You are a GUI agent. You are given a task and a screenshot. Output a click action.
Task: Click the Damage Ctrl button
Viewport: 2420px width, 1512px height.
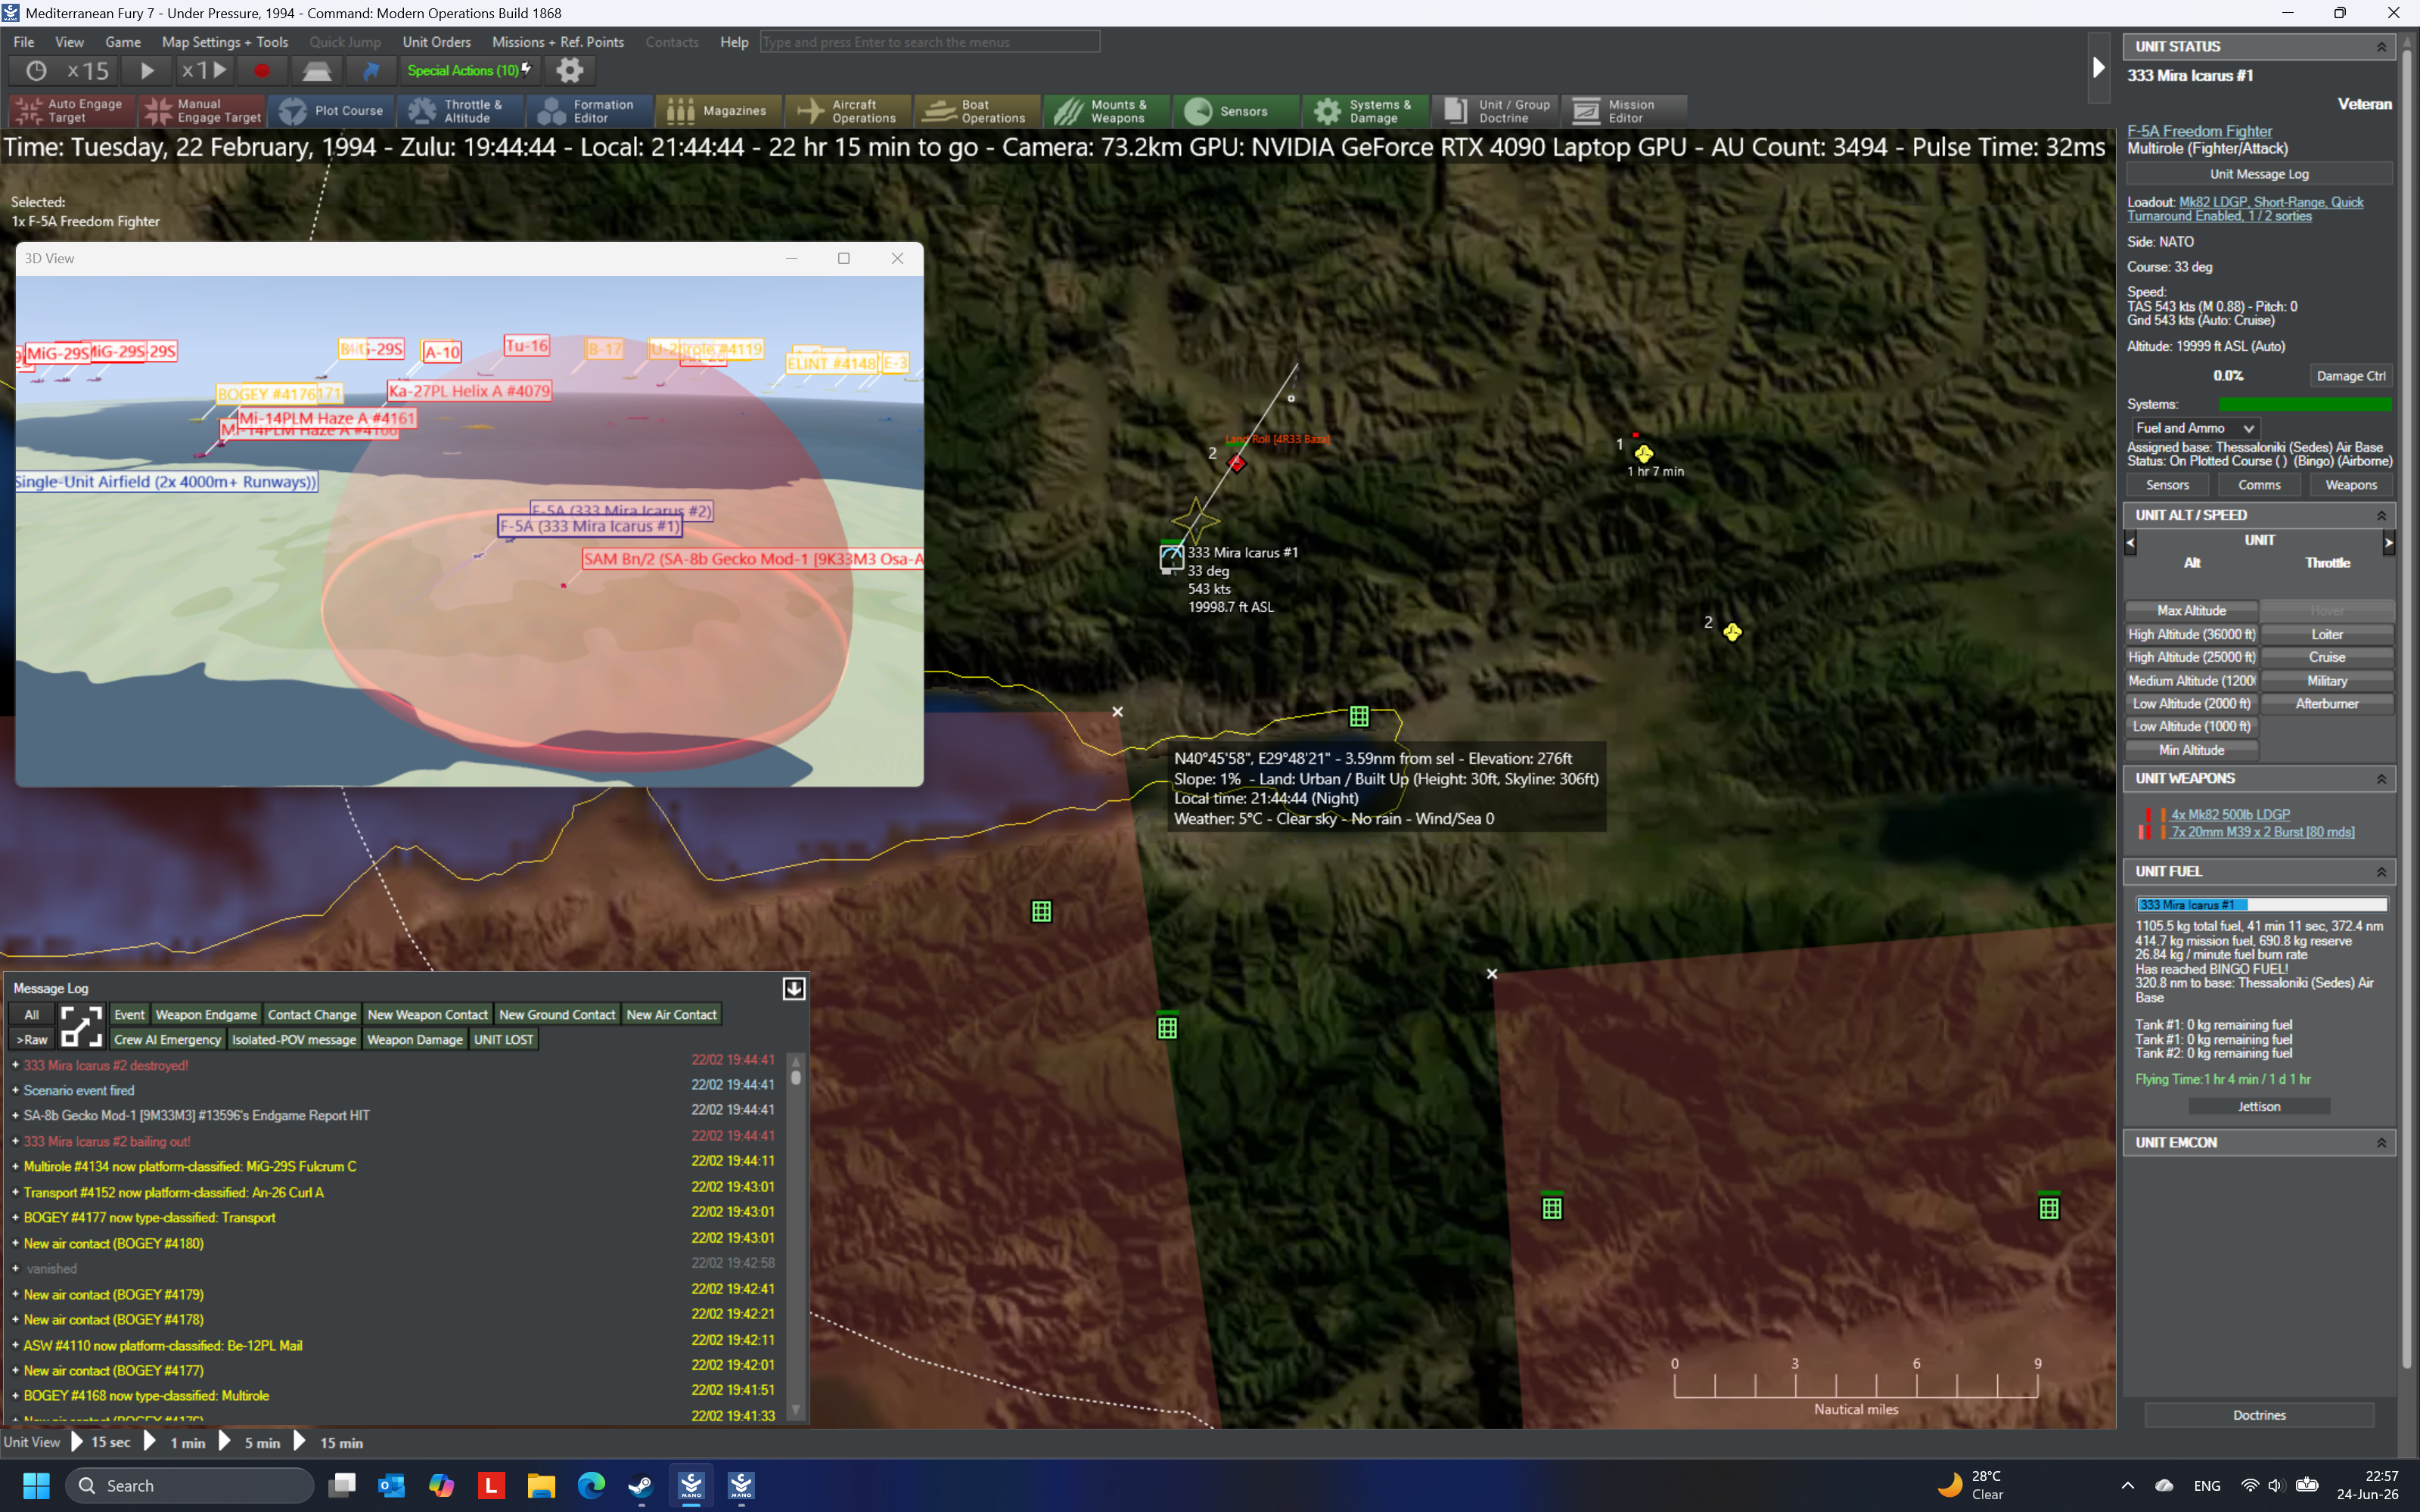point(2350,376)
